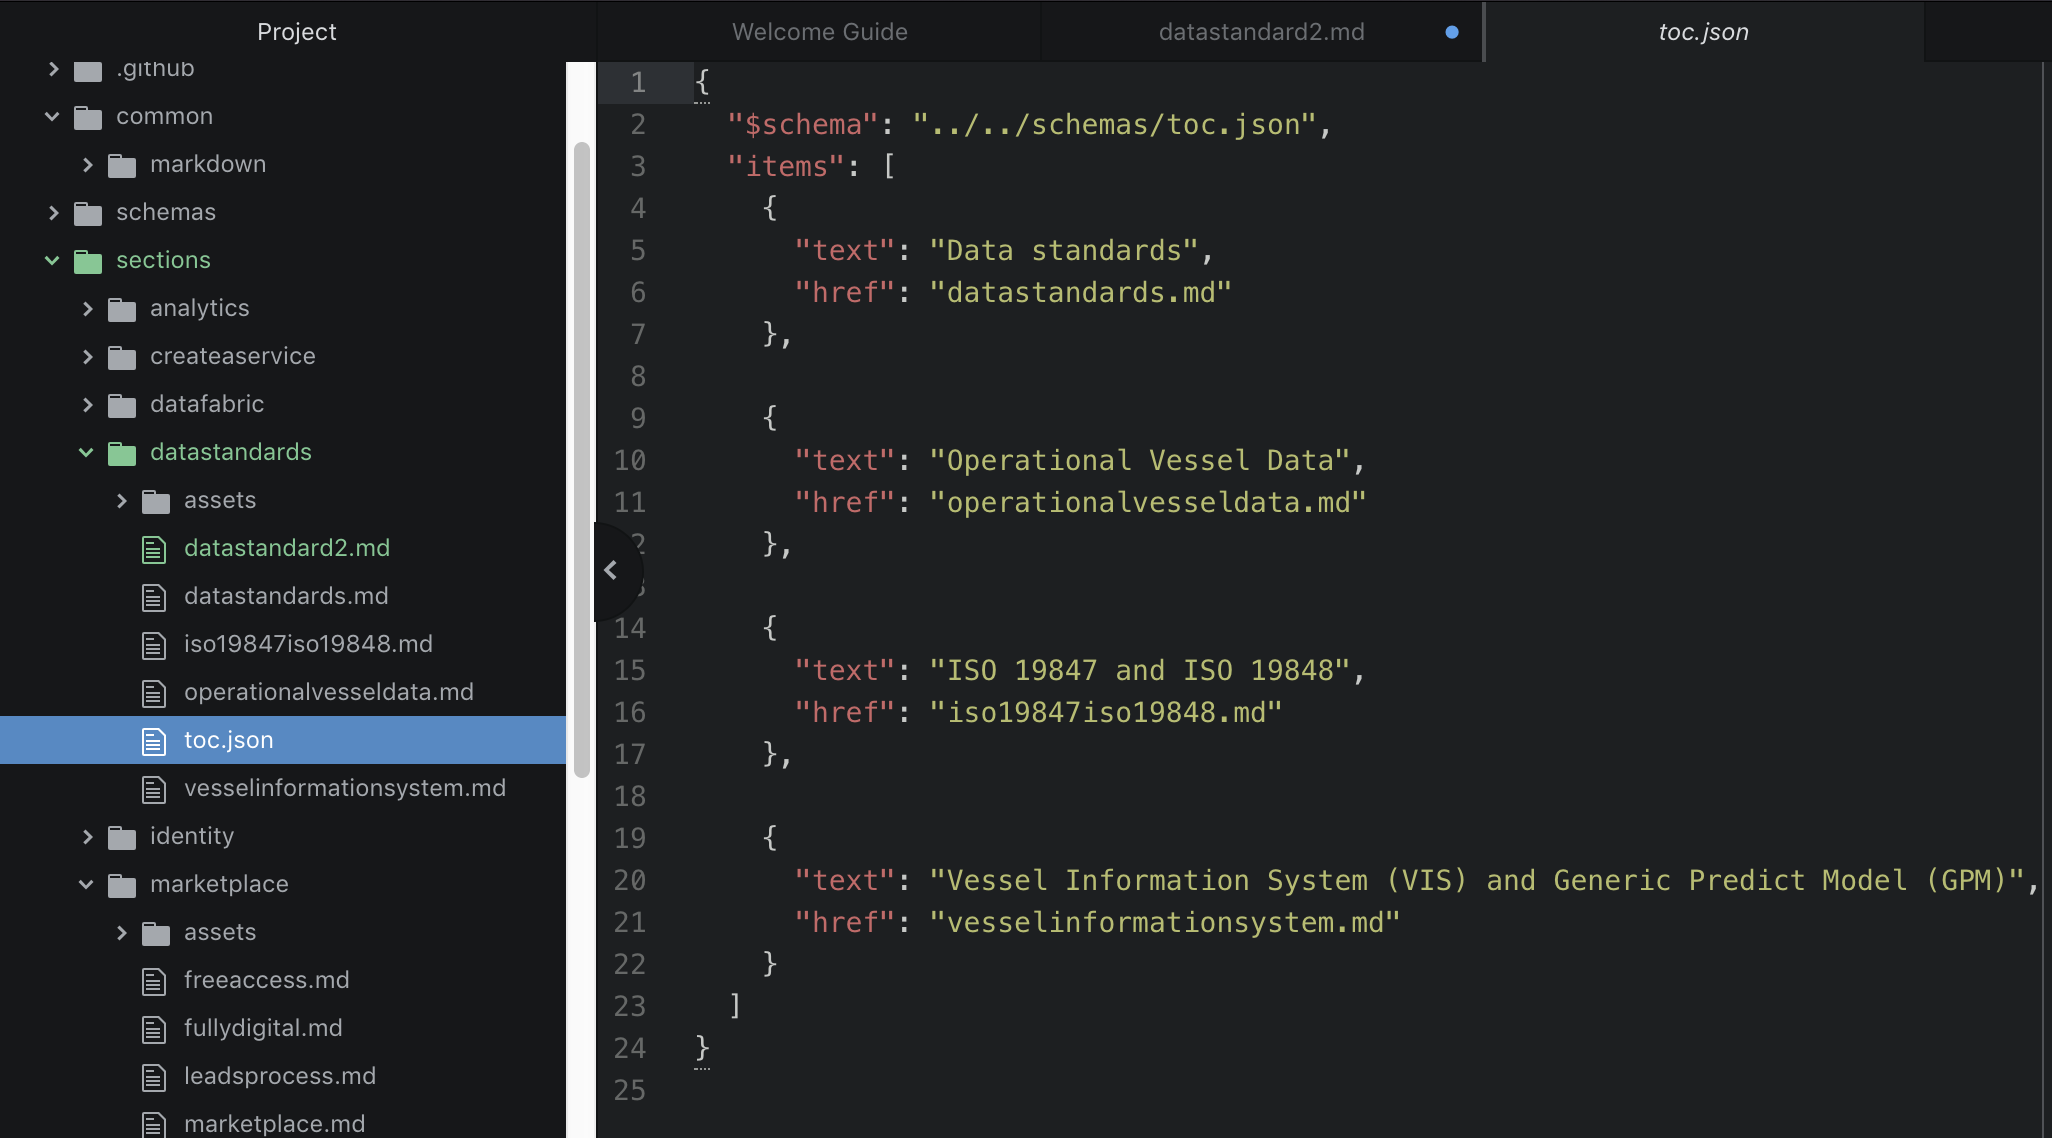
Task: Place cursor in "$schema" key text
Action: [x=802, y=124]
